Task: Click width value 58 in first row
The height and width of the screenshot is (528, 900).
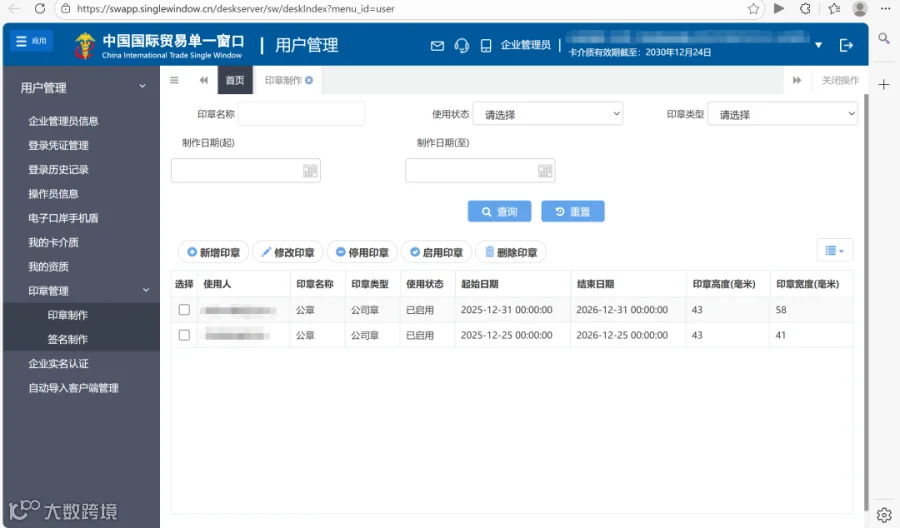Action: pyautogui.click(x=781, y=309)
